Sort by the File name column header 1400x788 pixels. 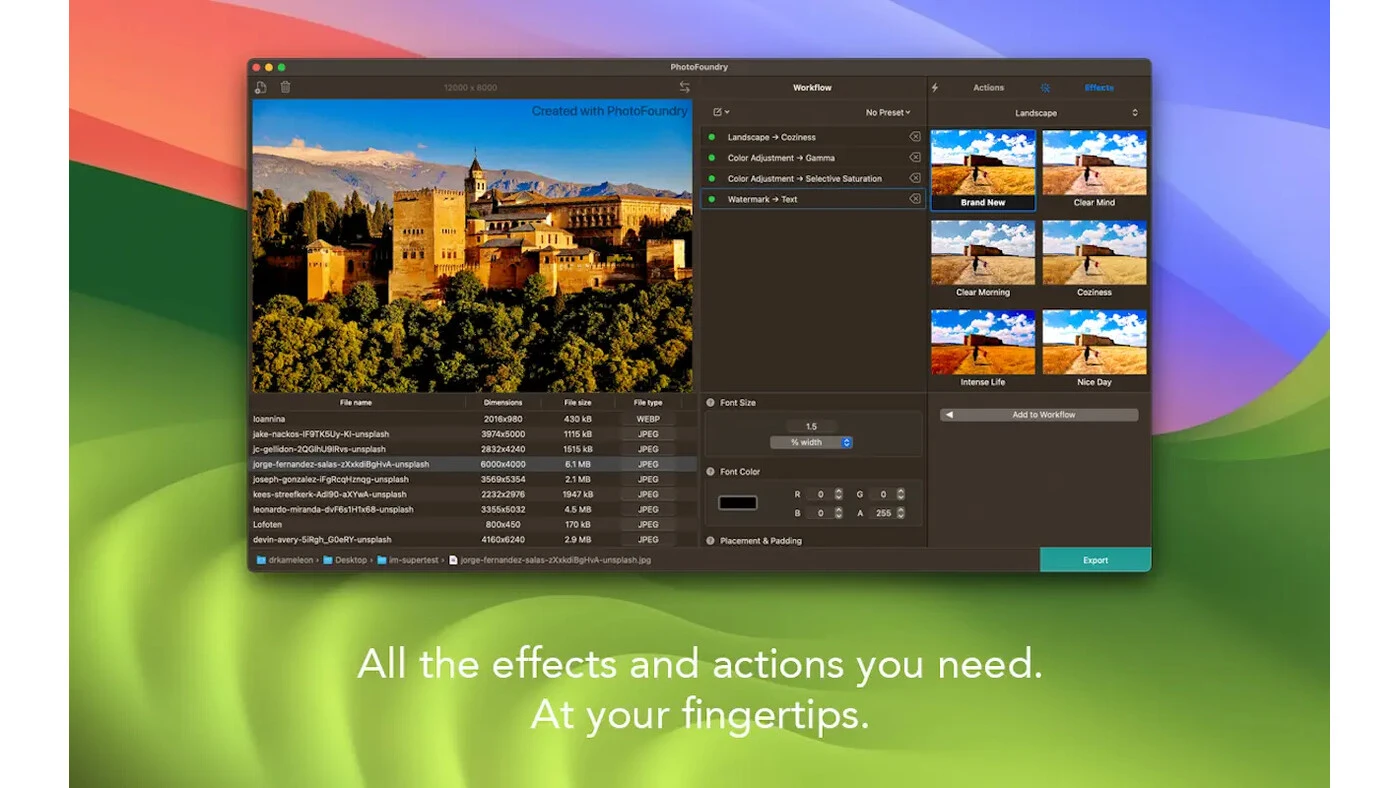(x=357, y=402)
